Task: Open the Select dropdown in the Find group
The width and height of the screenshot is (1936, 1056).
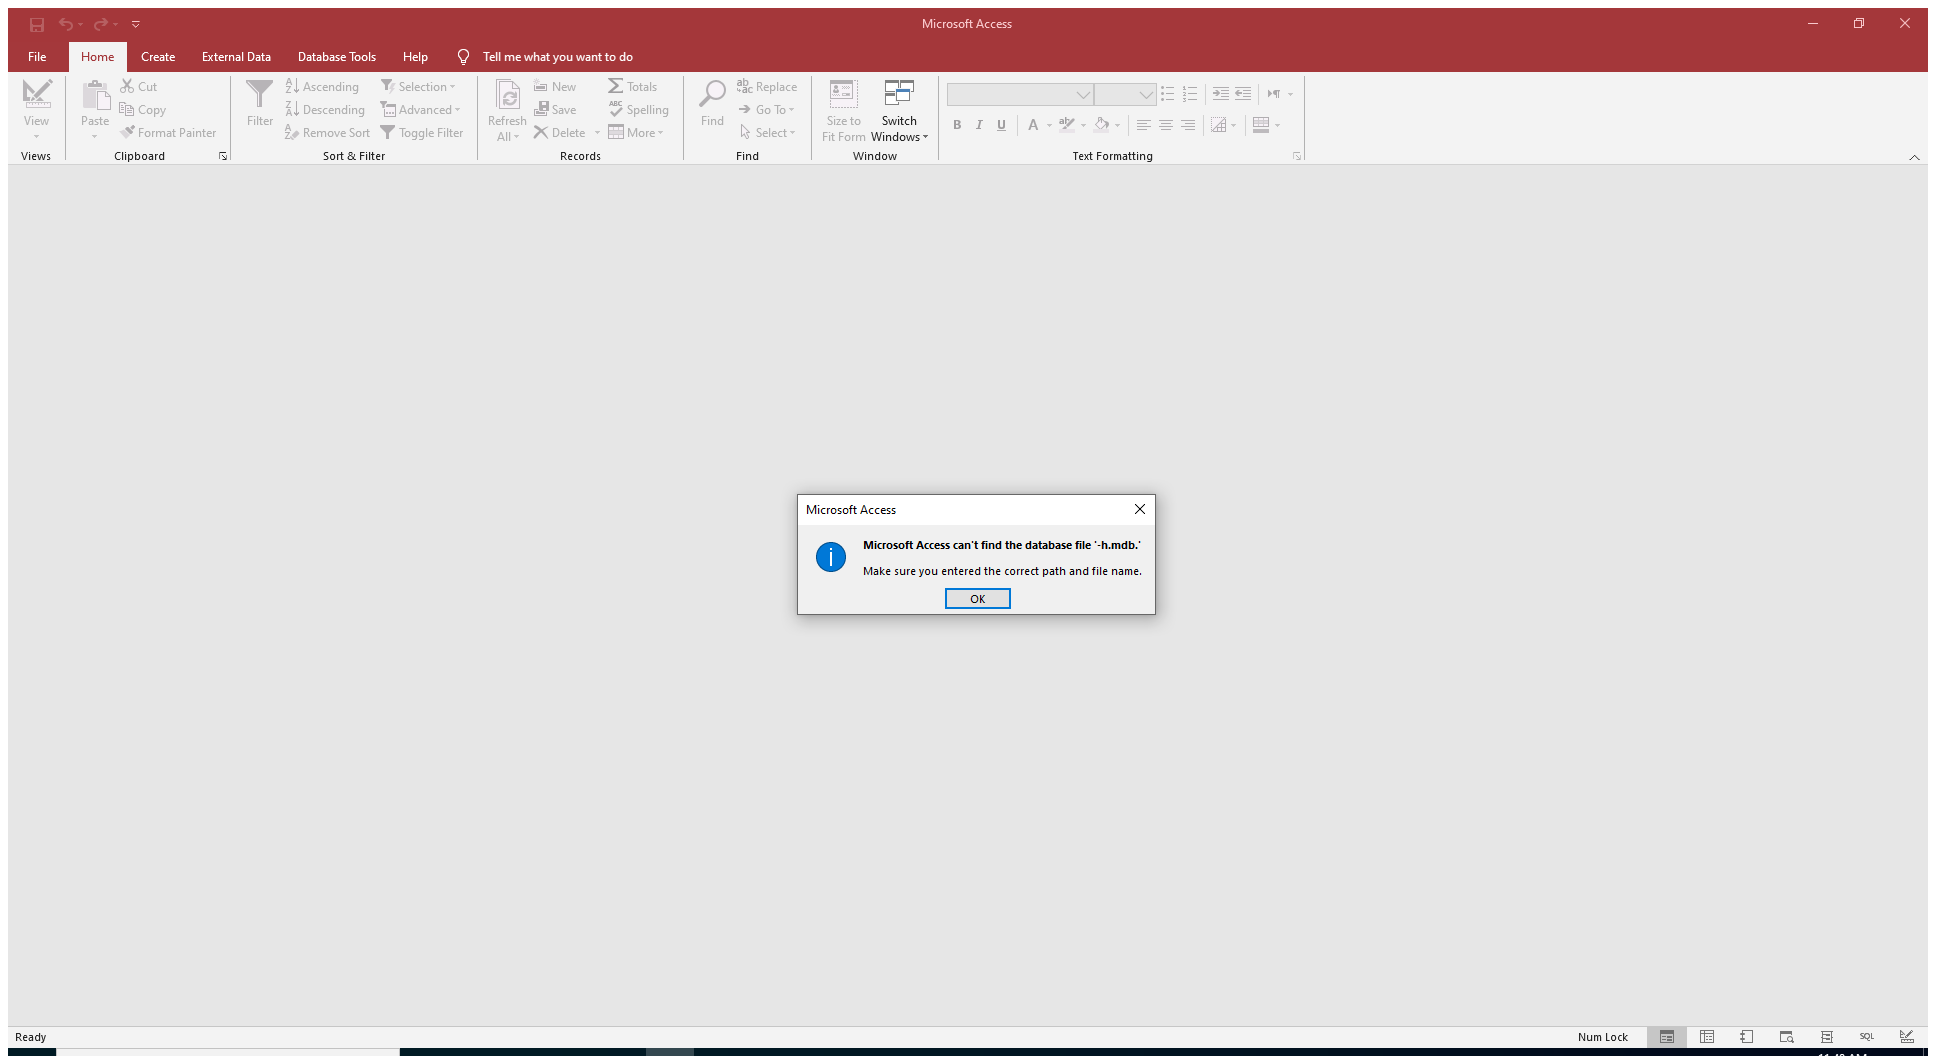Action: pos(767,133)
